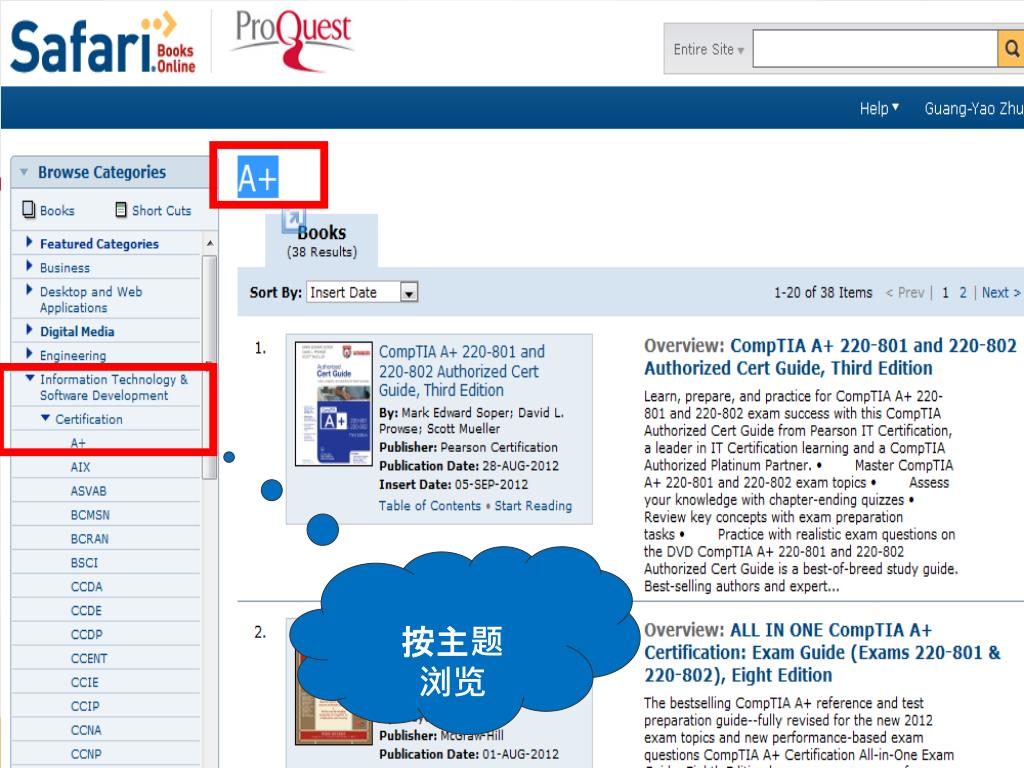
Task: Open Table of Contents for first book
Action: (x=430, y=505)
